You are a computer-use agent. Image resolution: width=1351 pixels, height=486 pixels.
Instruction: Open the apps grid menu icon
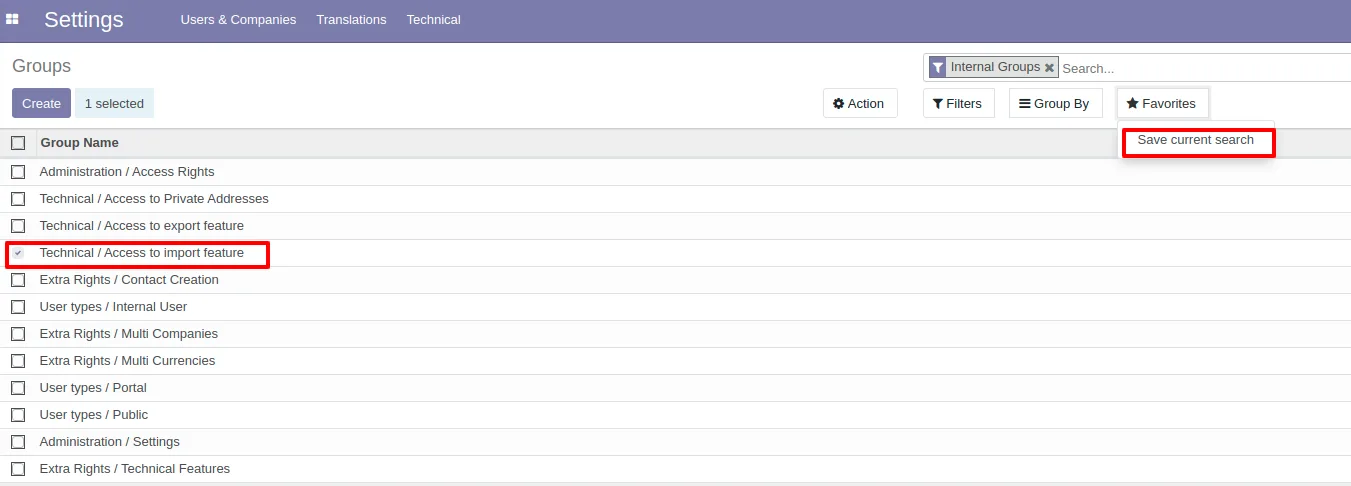point(13,19)
